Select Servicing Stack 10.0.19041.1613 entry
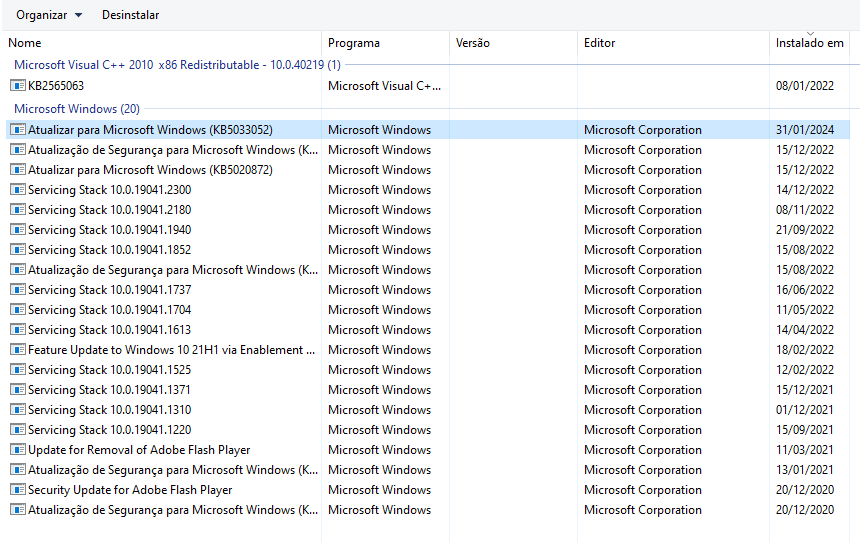860x543 pixels. [x=110, y=330]
